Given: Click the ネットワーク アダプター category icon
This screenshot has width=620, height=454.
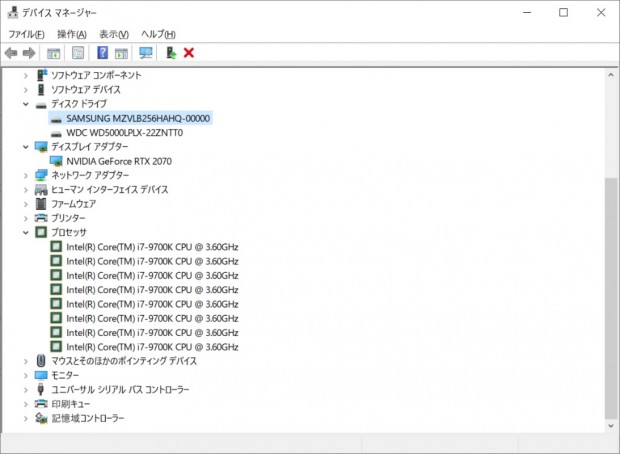Looking at the screenshot, I should coord(41,175).
